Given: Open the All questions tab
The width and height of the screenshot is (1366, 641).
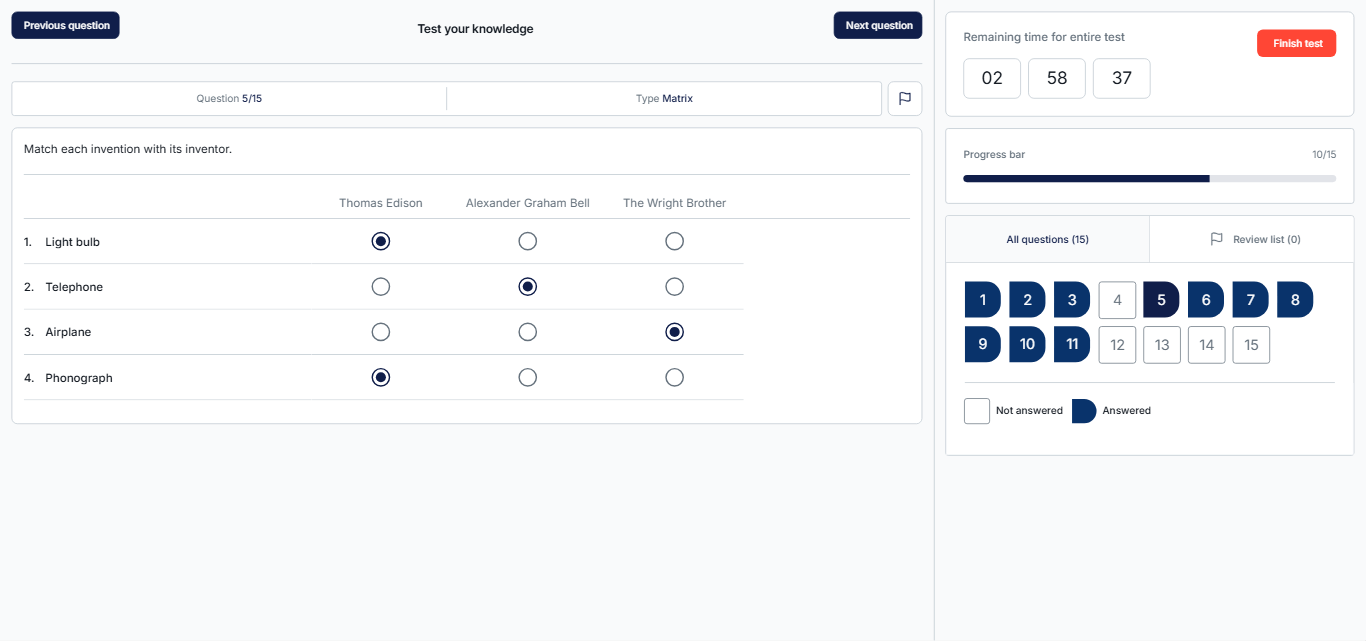Looking at the screenshot, I should click(x=1047, y=239).
